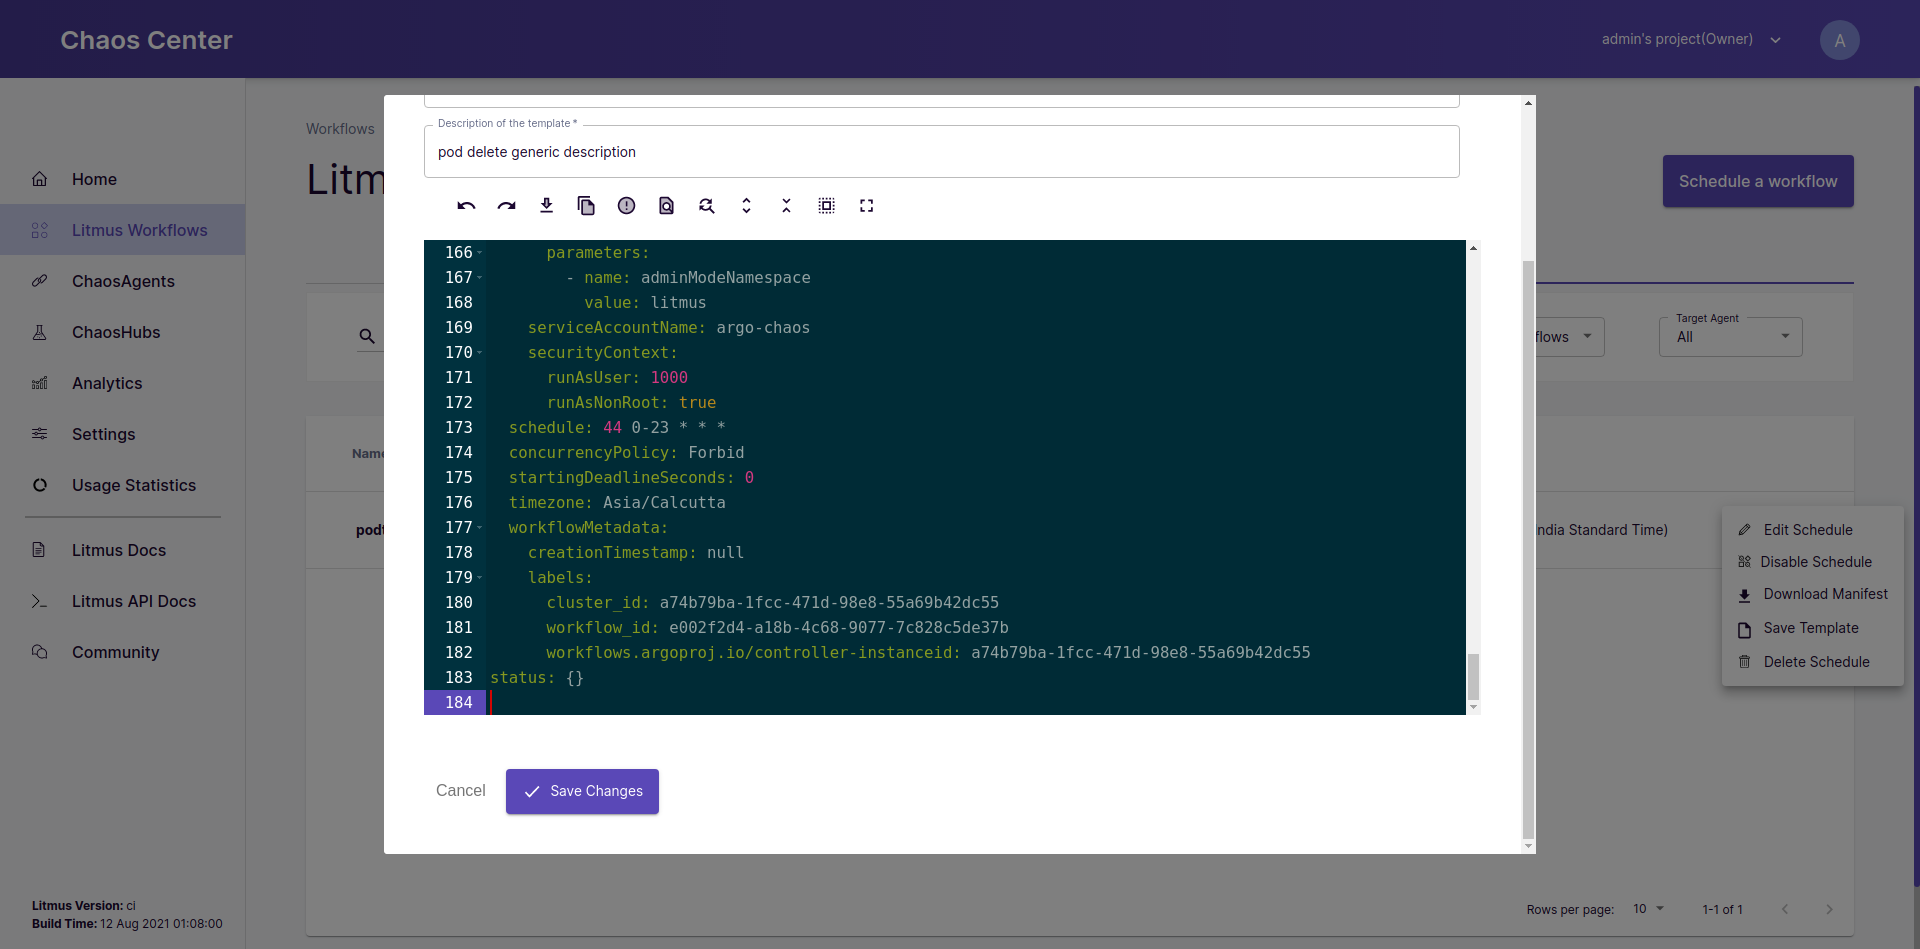Click the find and replace icon
This screenshot has width=1920, height=949.
(706, 206)
